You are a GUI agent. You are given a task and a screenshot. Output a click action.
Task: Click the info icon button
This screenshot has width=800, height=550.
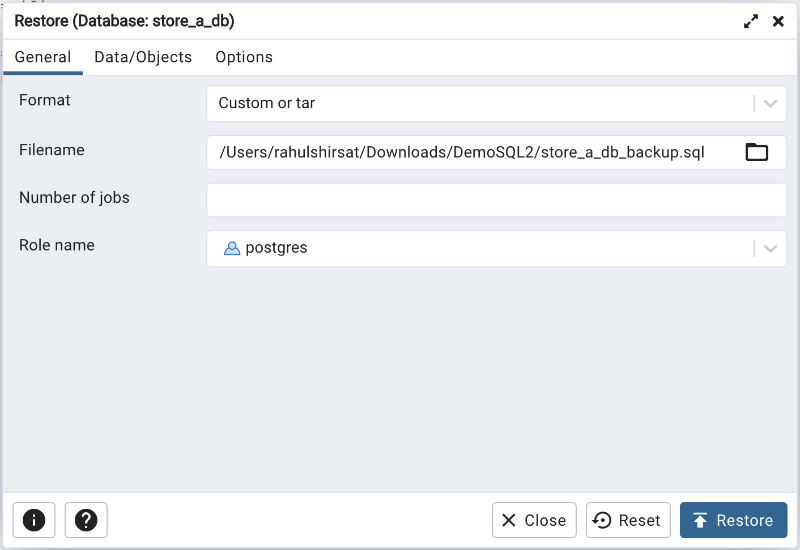pos(34,520)
